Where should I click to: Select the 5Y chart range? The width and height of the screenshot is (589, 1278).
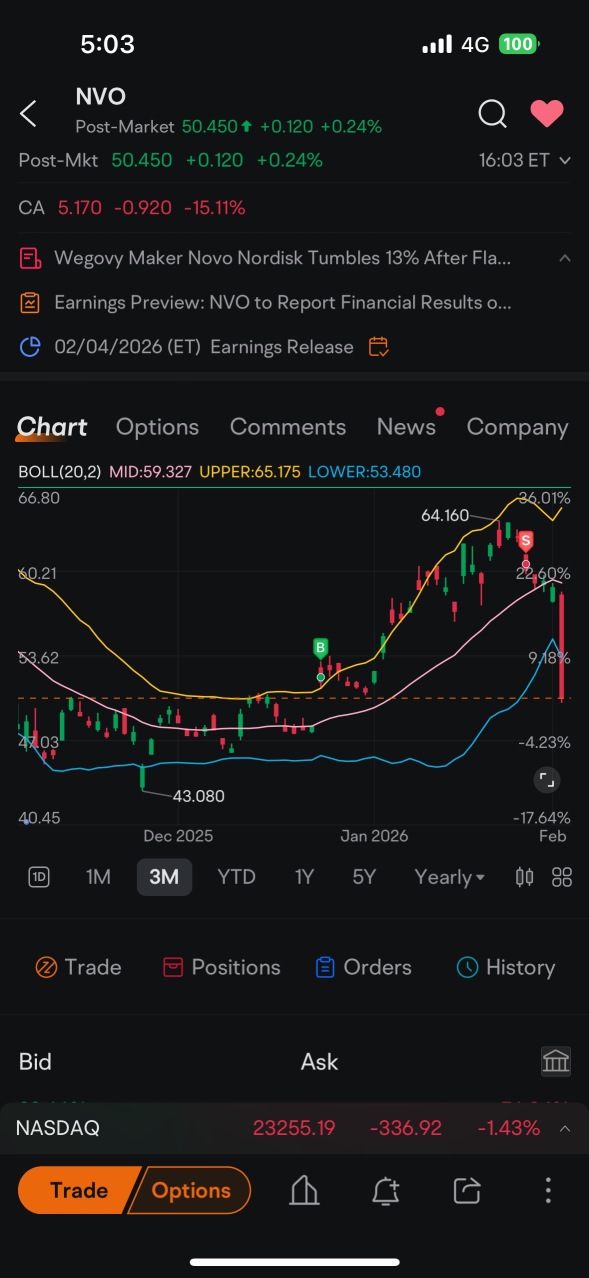click(364, 877)
